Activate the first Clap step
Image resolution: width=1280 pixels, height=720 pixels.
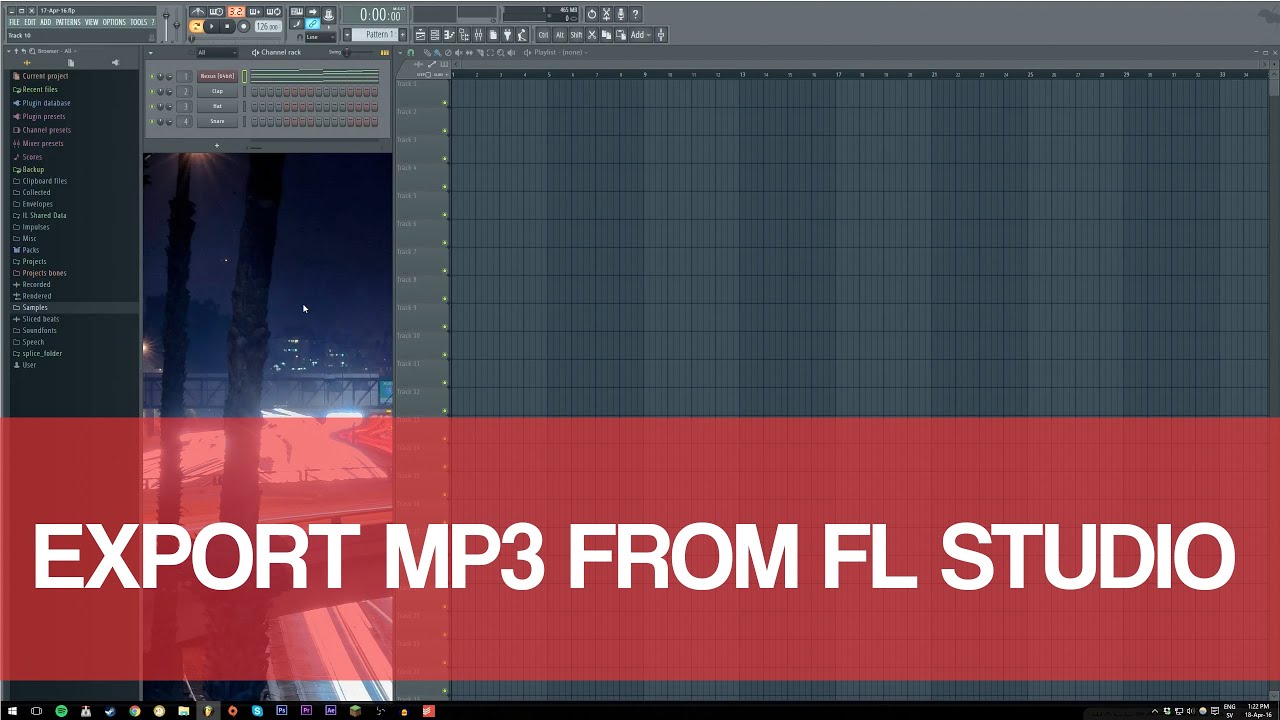click(254, 91)
